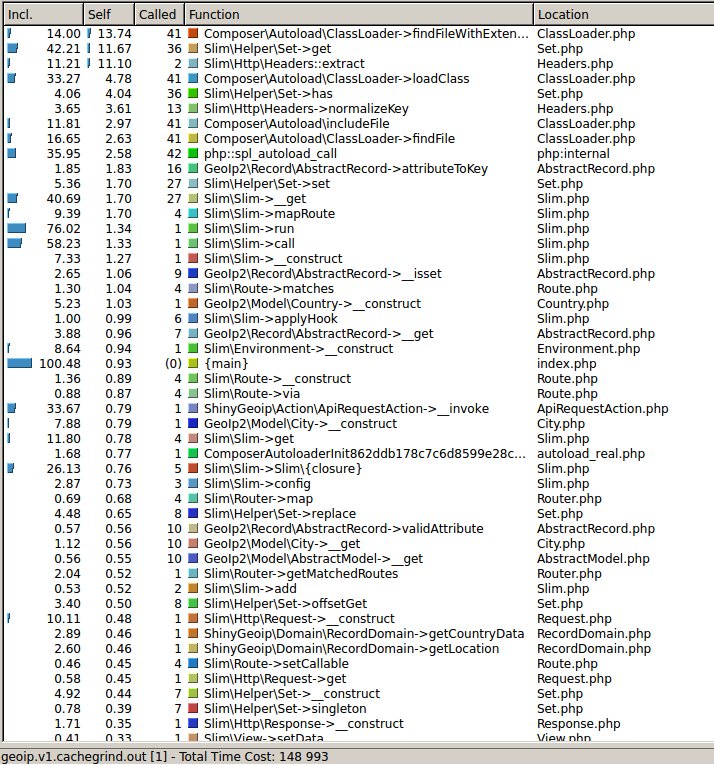This screenshot has width=714, height=765.
Task: Sort by the Self column header
Action: [109, 15]
